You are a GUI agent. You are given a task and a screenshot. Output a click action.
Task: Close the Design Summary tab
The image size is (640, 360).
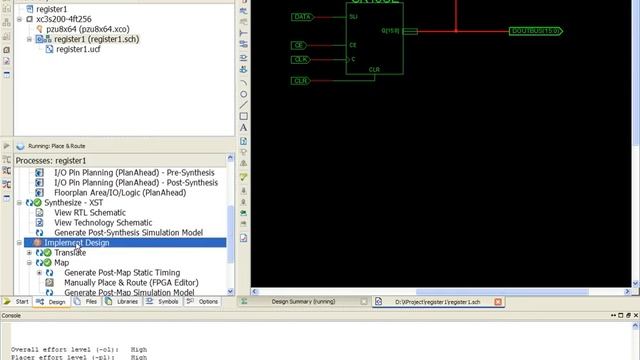[364, 302]
